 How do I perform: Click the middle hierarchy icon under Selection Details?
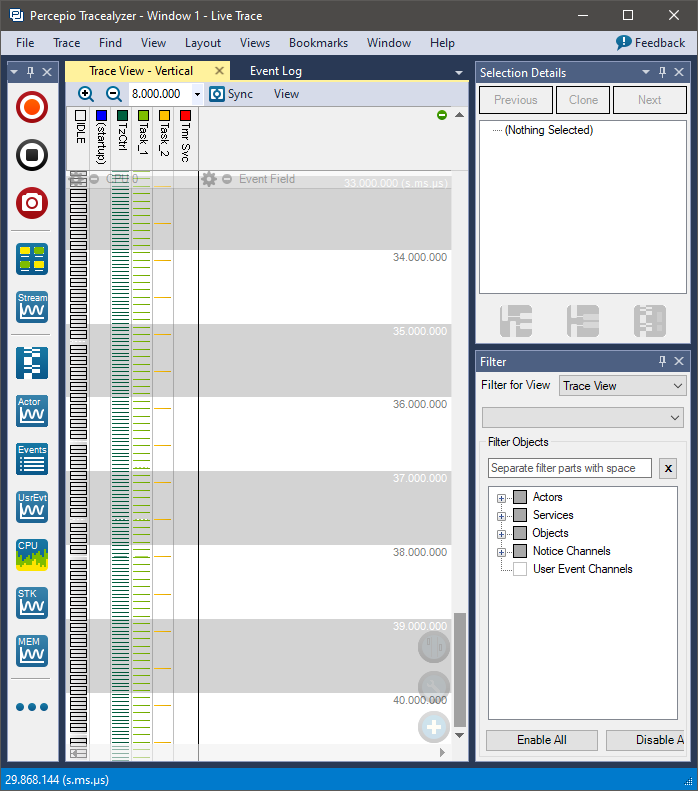click(583, 321)
